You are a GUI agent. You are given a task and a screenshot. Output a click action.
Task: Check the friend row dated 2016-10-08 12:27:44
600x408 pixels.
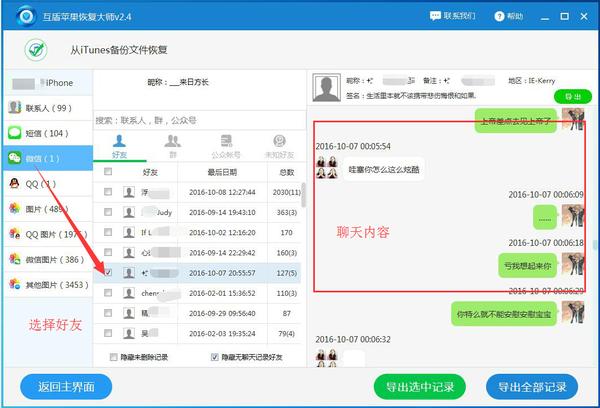108,192
